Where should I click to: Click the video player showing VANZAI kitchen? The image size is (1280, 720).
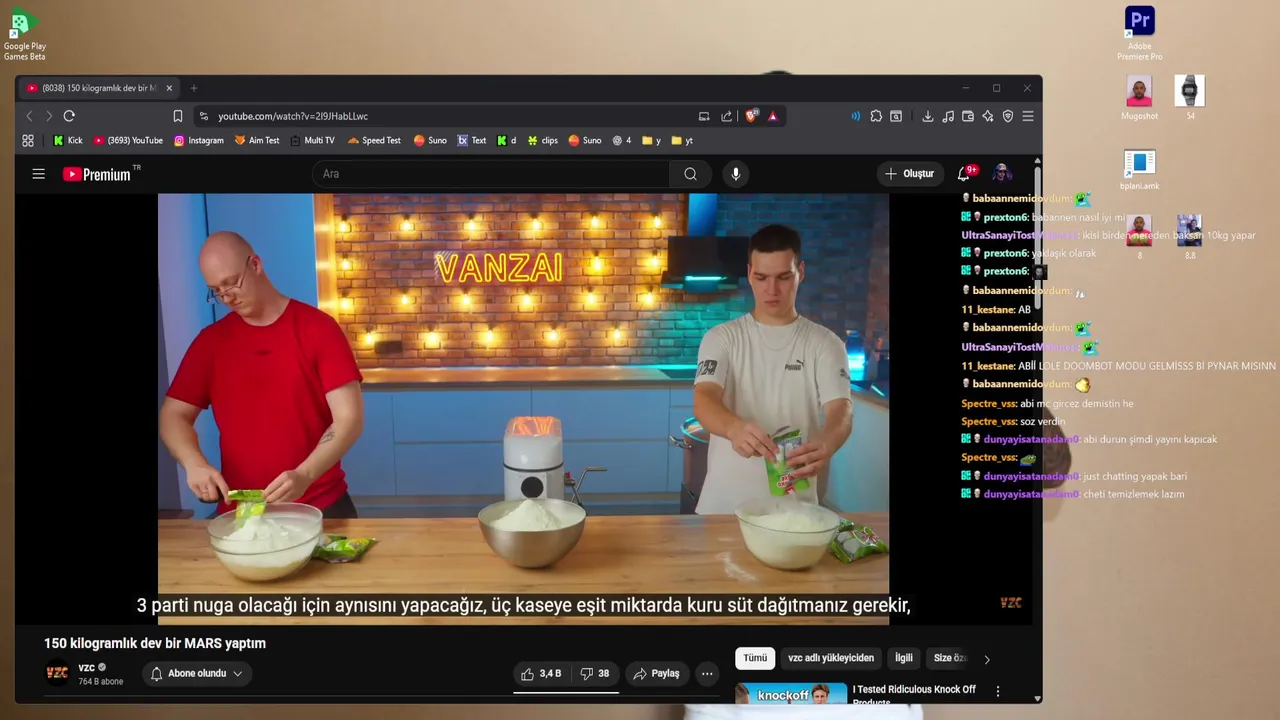[523, 409]
